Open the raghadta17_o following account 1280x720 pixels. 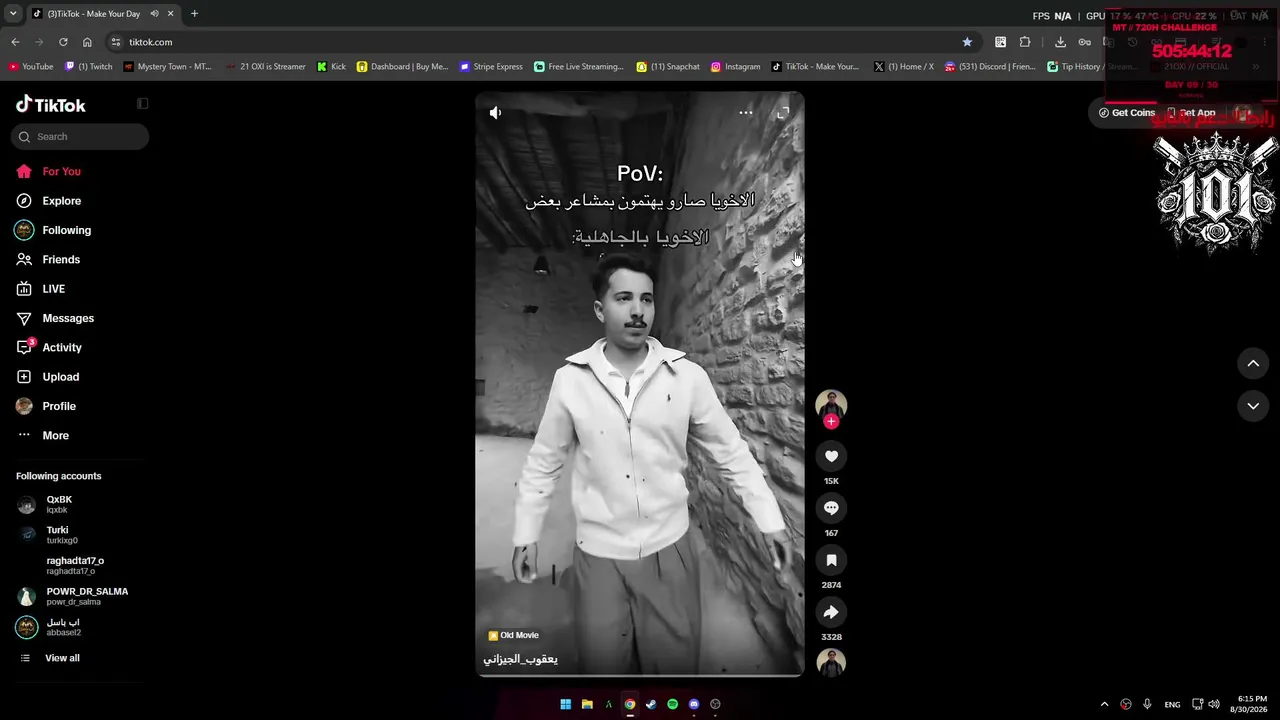pyautogui.click(x=60, y=566)
